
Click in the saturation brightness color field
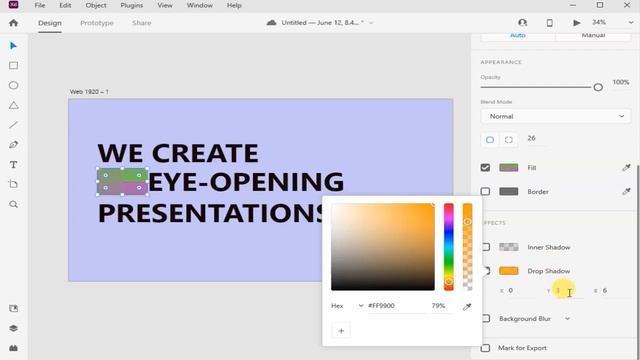tap(383, 247)
